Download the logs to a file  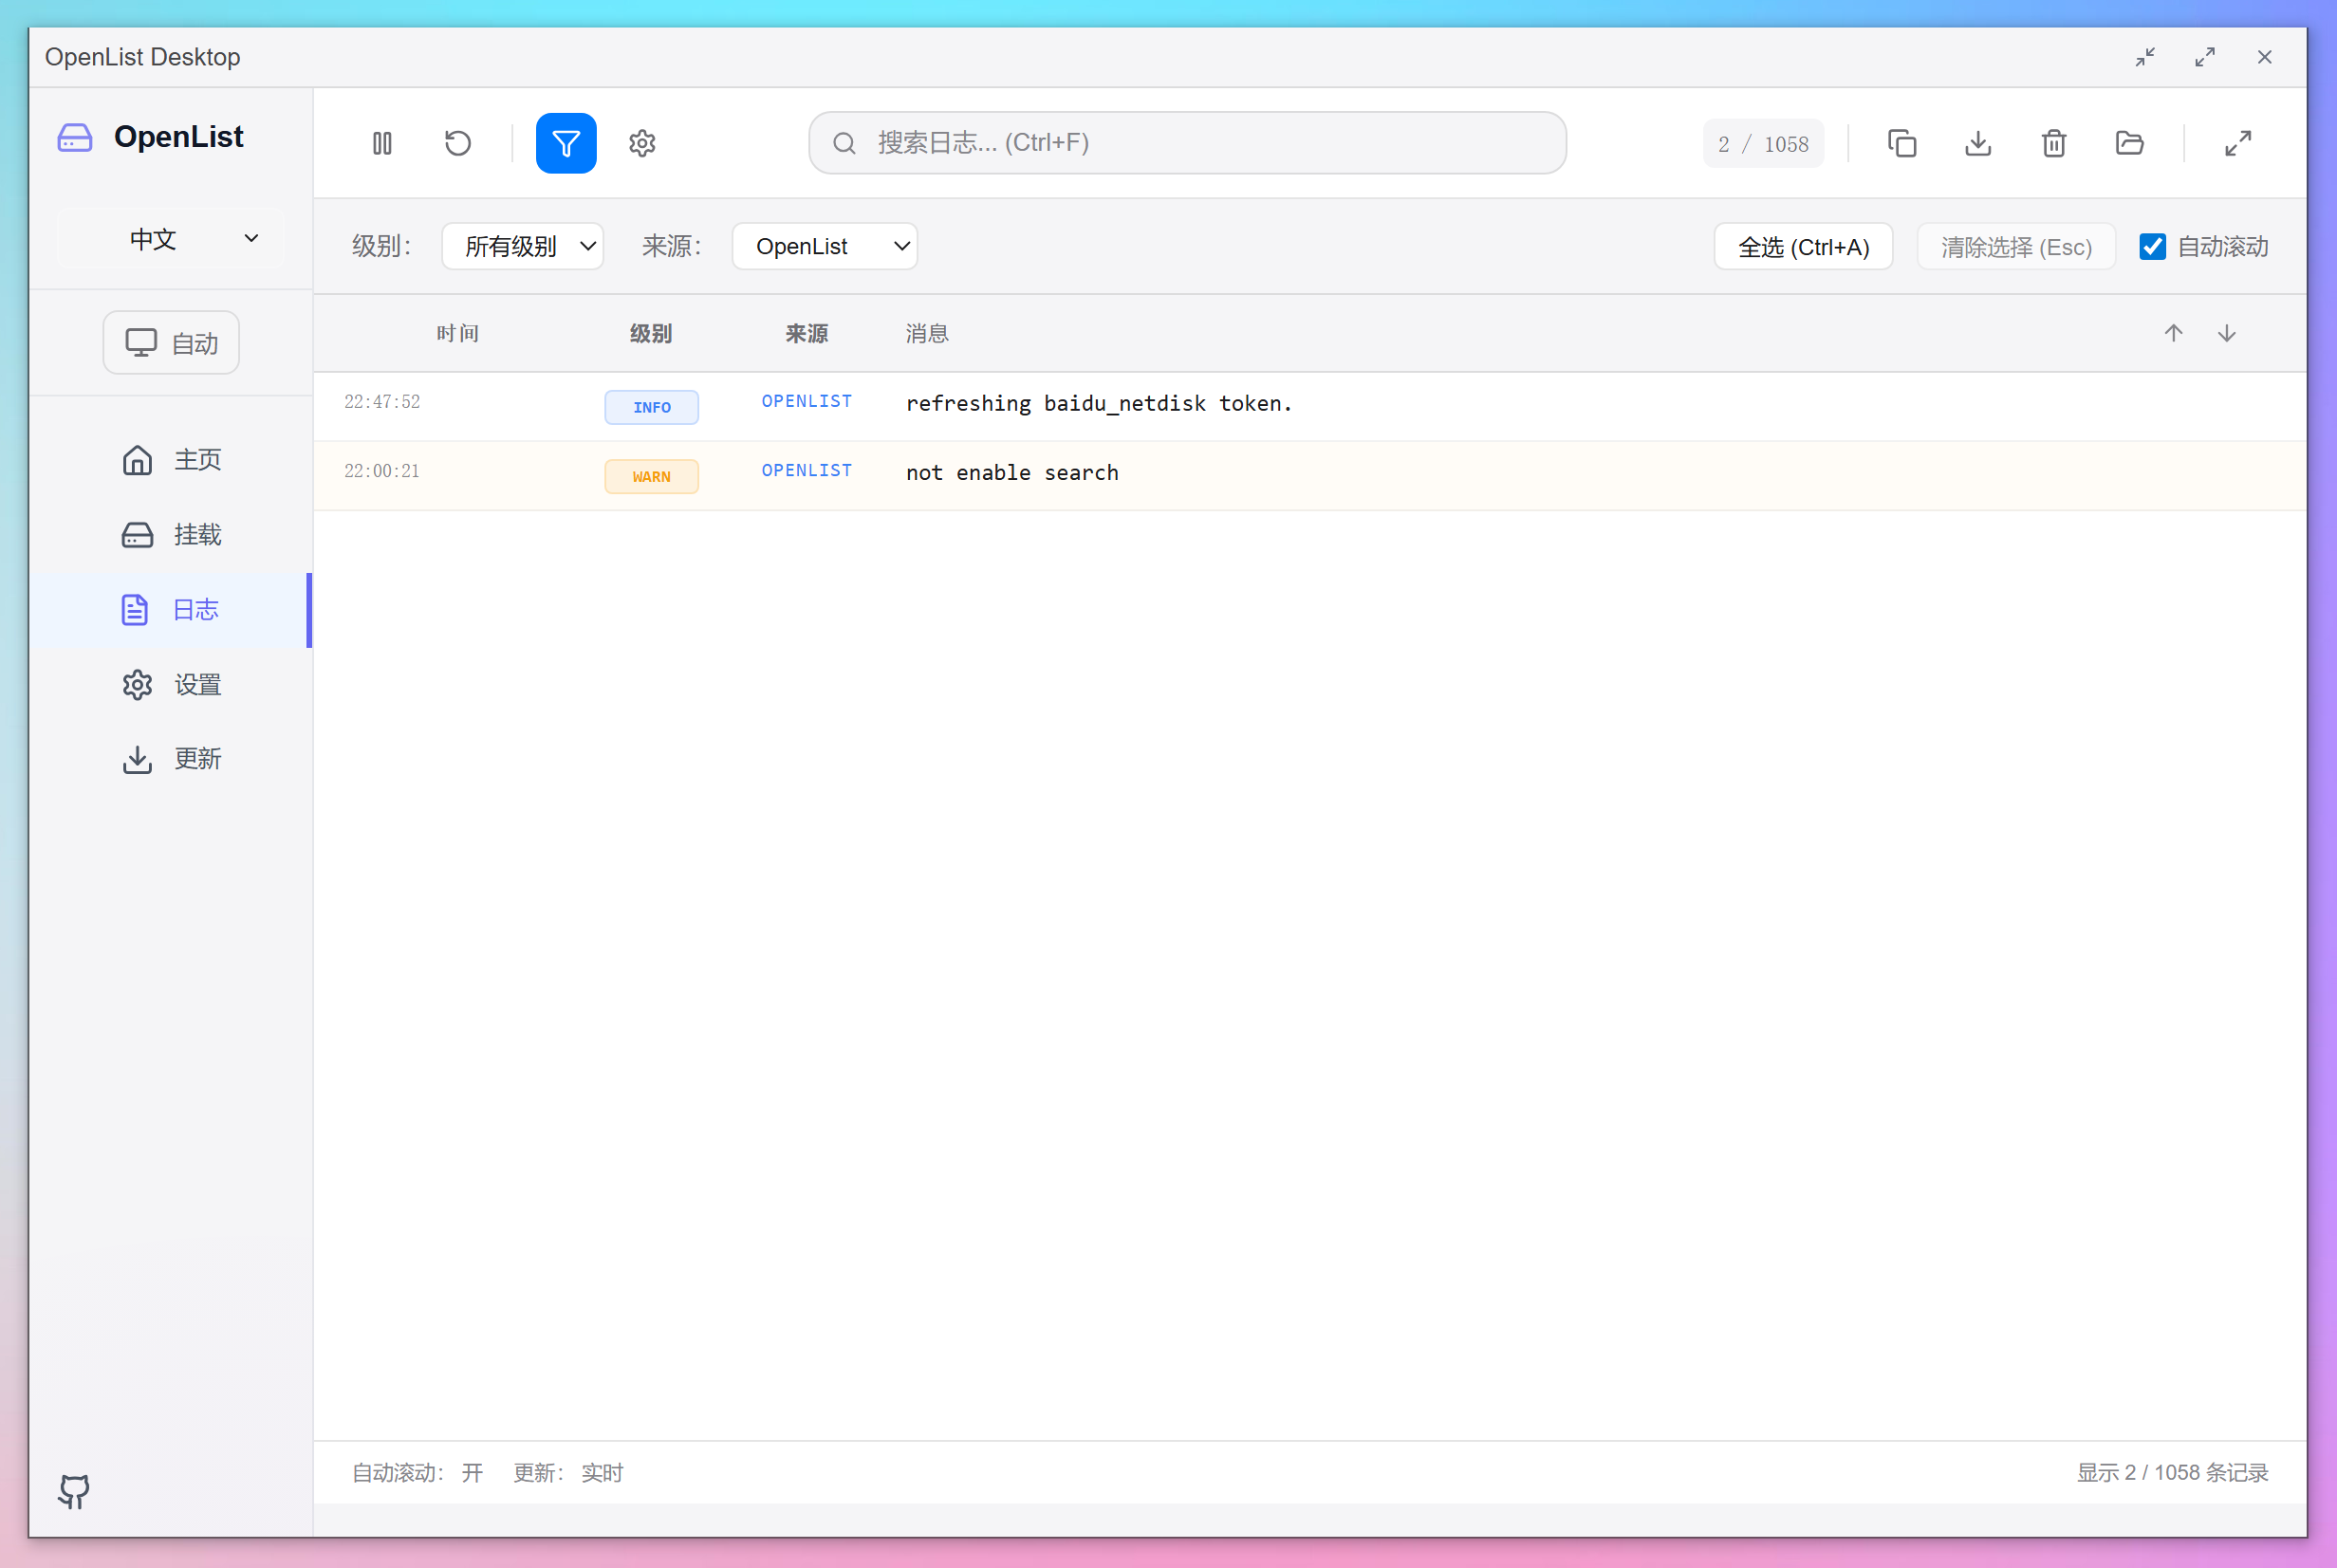(x=1978, y=143)
